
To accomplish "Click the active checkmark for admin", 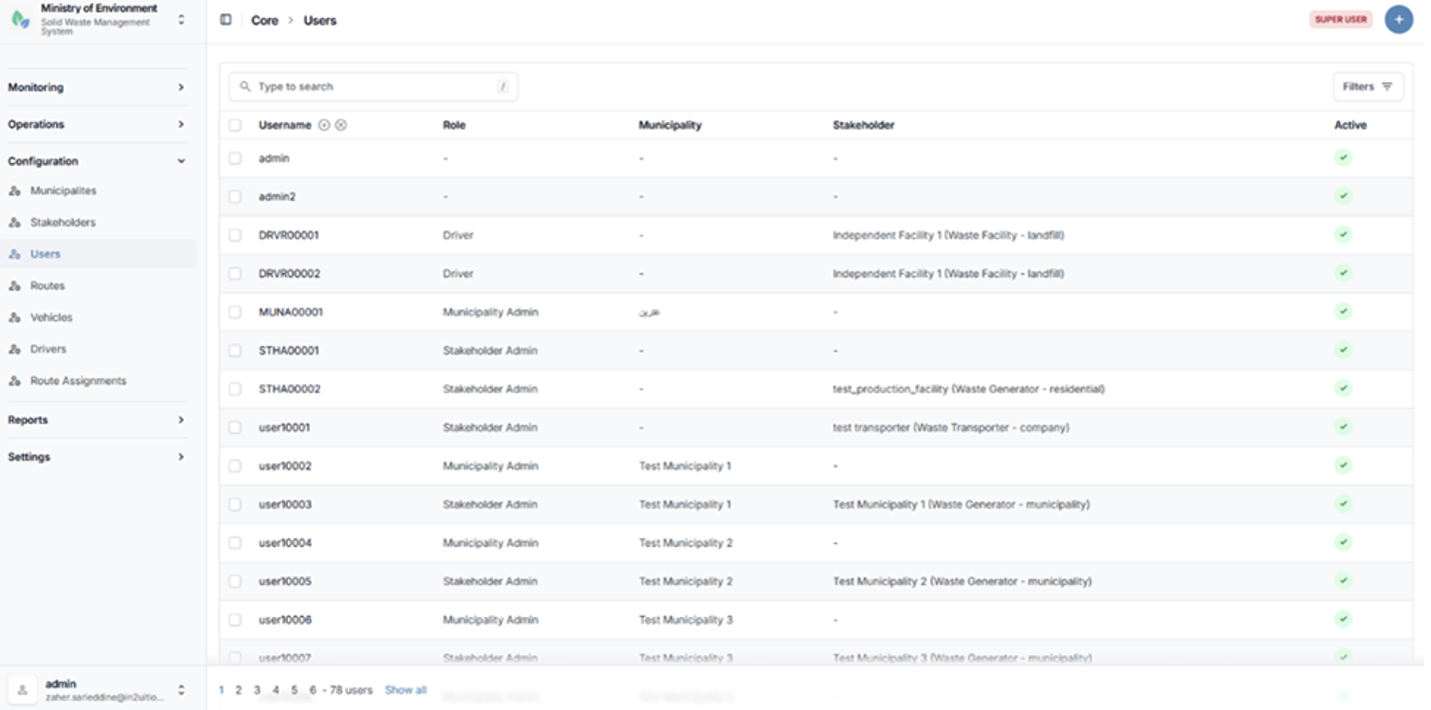I will pos(1343,157).
